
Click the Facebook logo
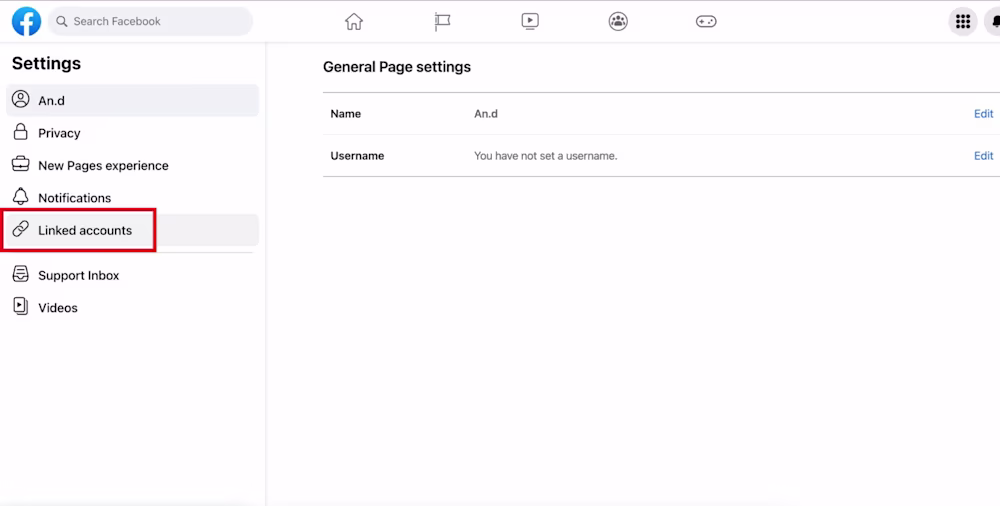click(27, 22)
